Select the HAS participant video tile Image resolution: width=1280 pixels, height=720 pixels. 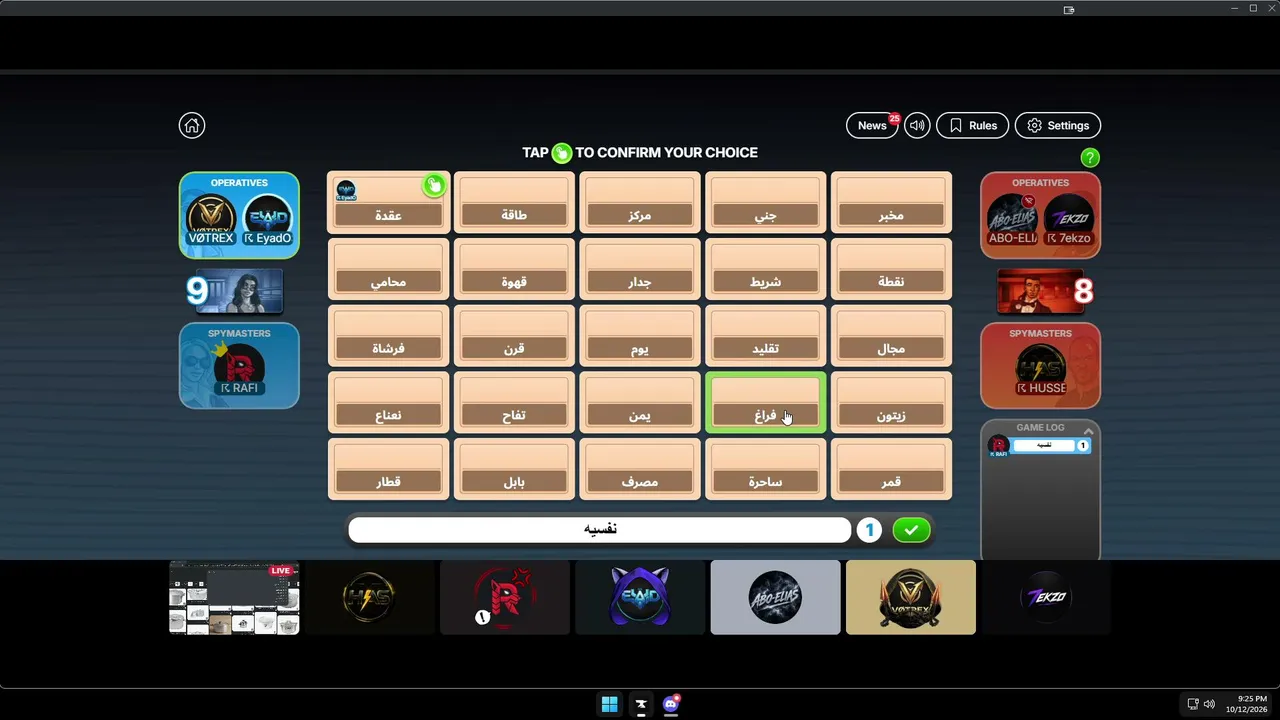coord(369,598)
